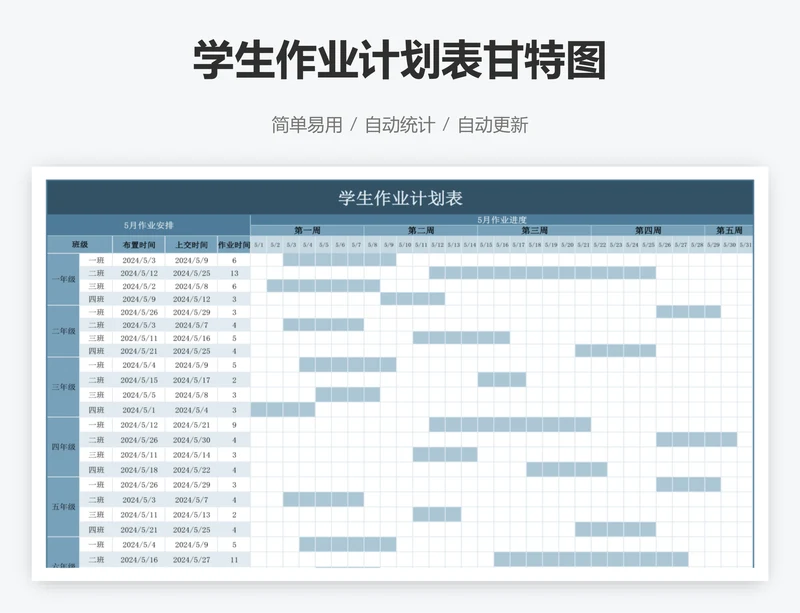Click the 5/31 date column header
This screenshot has width=800, height=613.
coord(745,244)
